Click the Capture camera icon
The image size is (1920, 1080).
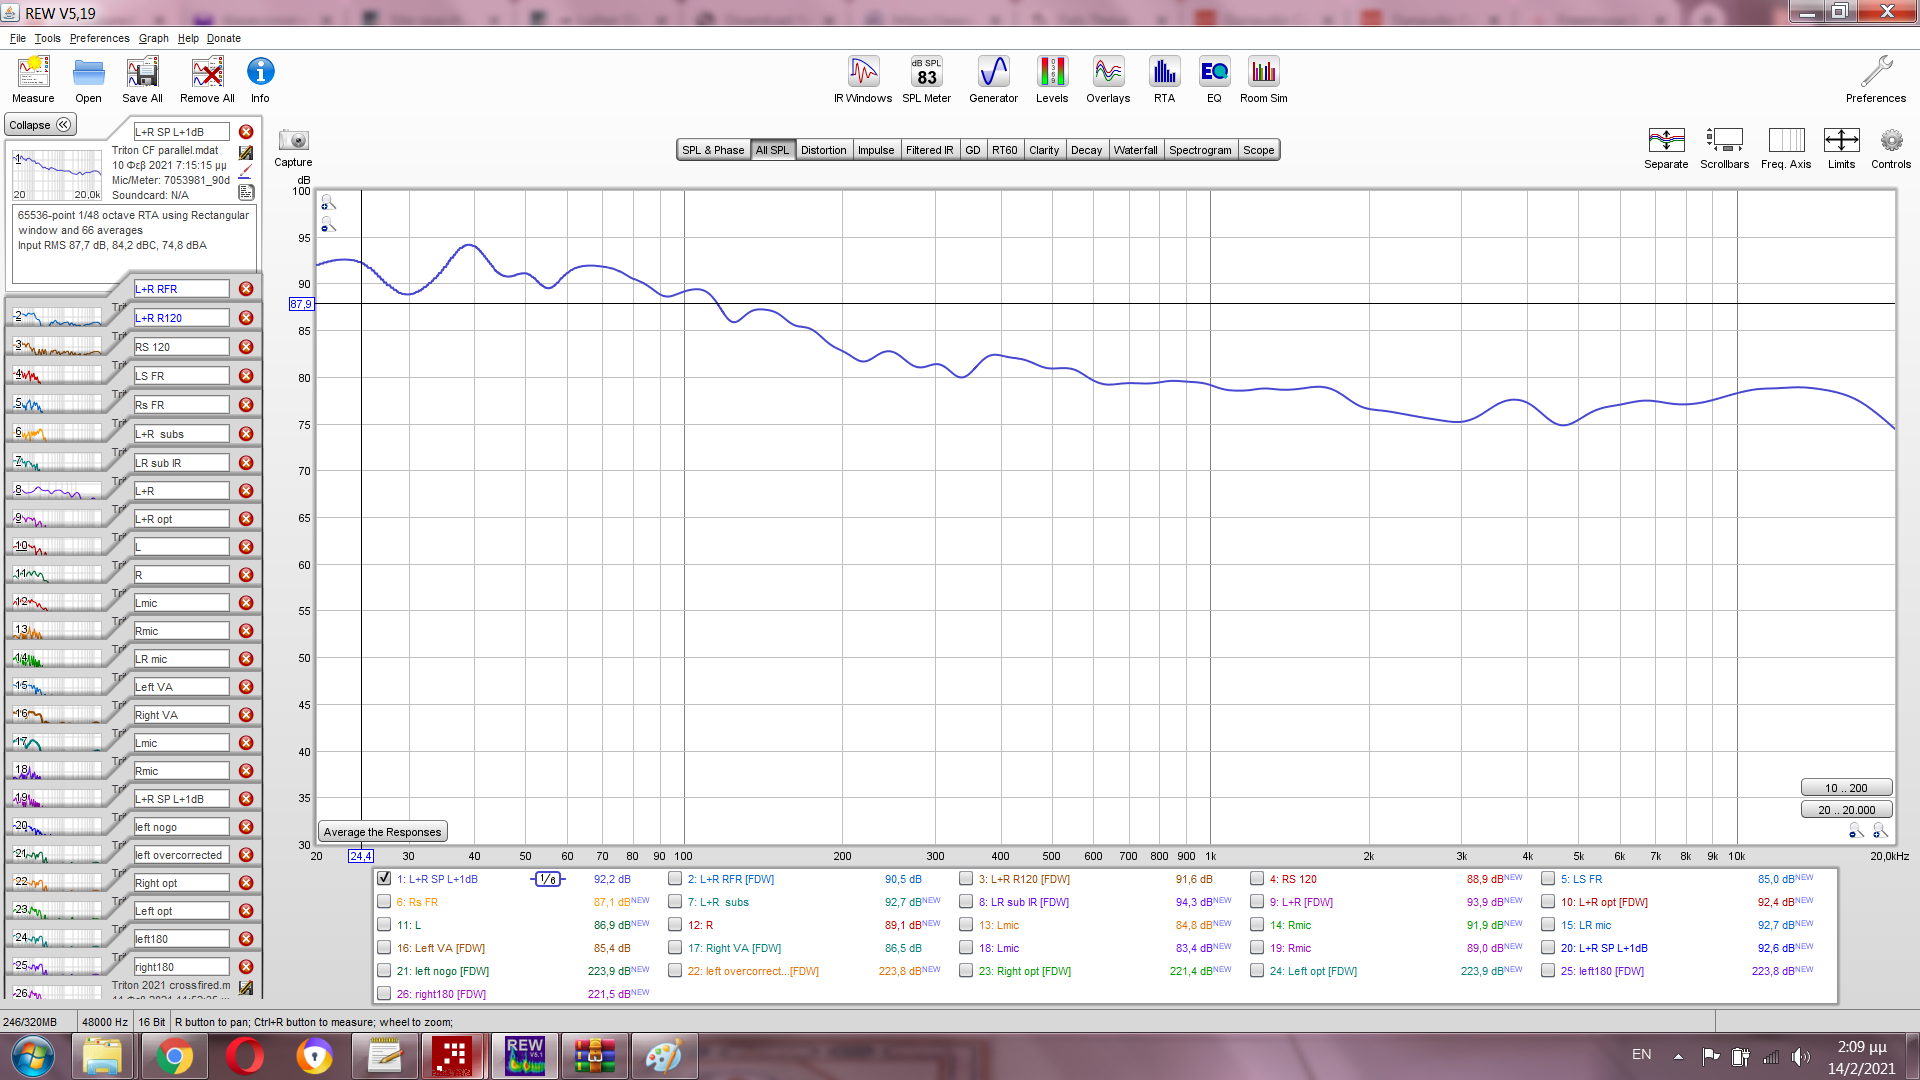(293, 141)
